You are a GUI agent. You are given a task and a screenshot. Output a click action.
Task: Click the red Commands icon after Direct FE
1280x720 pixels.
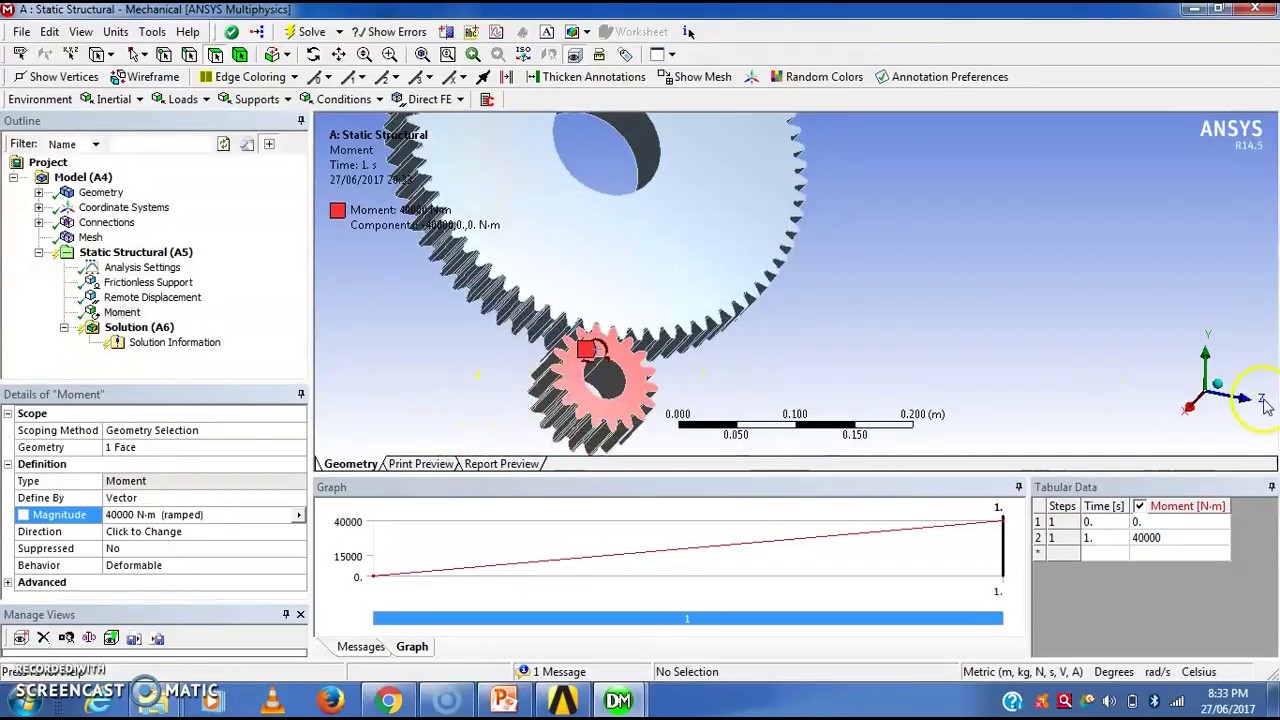[487, 99]
